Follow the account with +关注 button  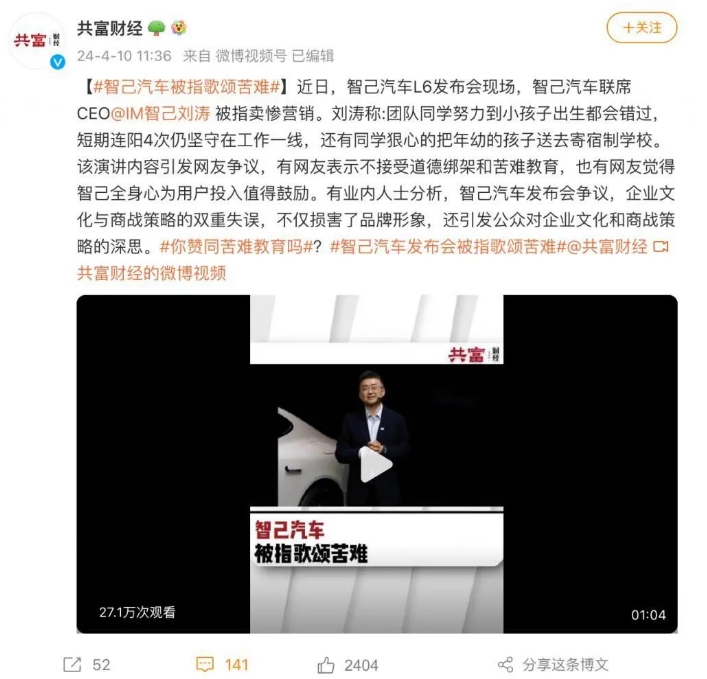642,28
